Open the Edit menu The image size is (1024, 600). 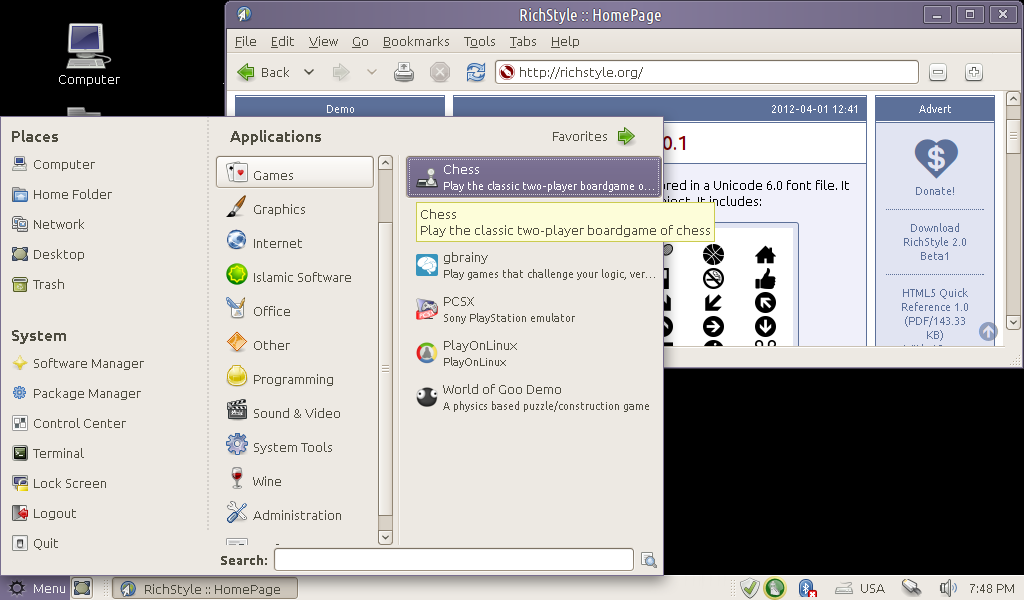(x=282, y=41)
